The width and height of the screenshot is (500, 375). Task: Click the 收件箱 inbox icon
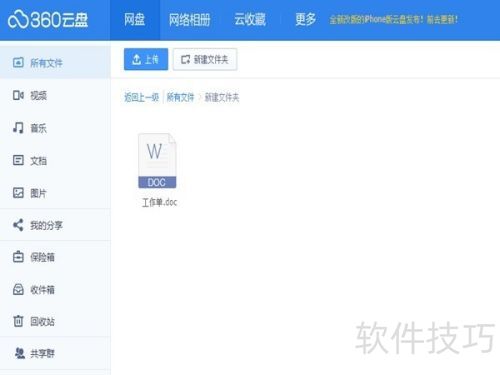pyautogui.click(x=18, y=289)
